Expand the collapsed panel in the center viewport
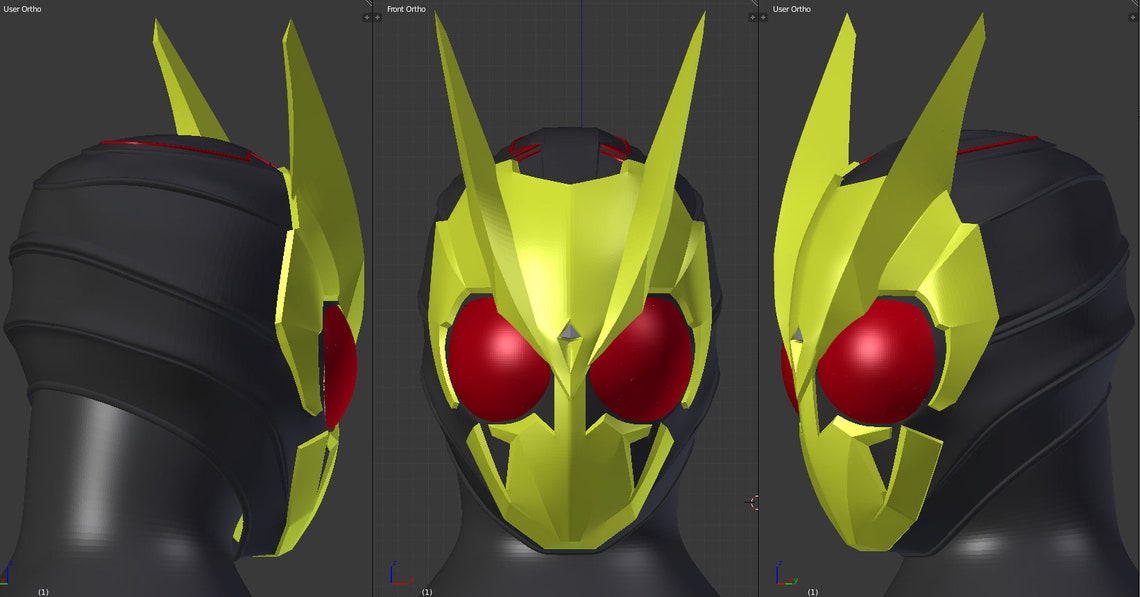This screenshot has width=1140, height=597. pos(377,18)
